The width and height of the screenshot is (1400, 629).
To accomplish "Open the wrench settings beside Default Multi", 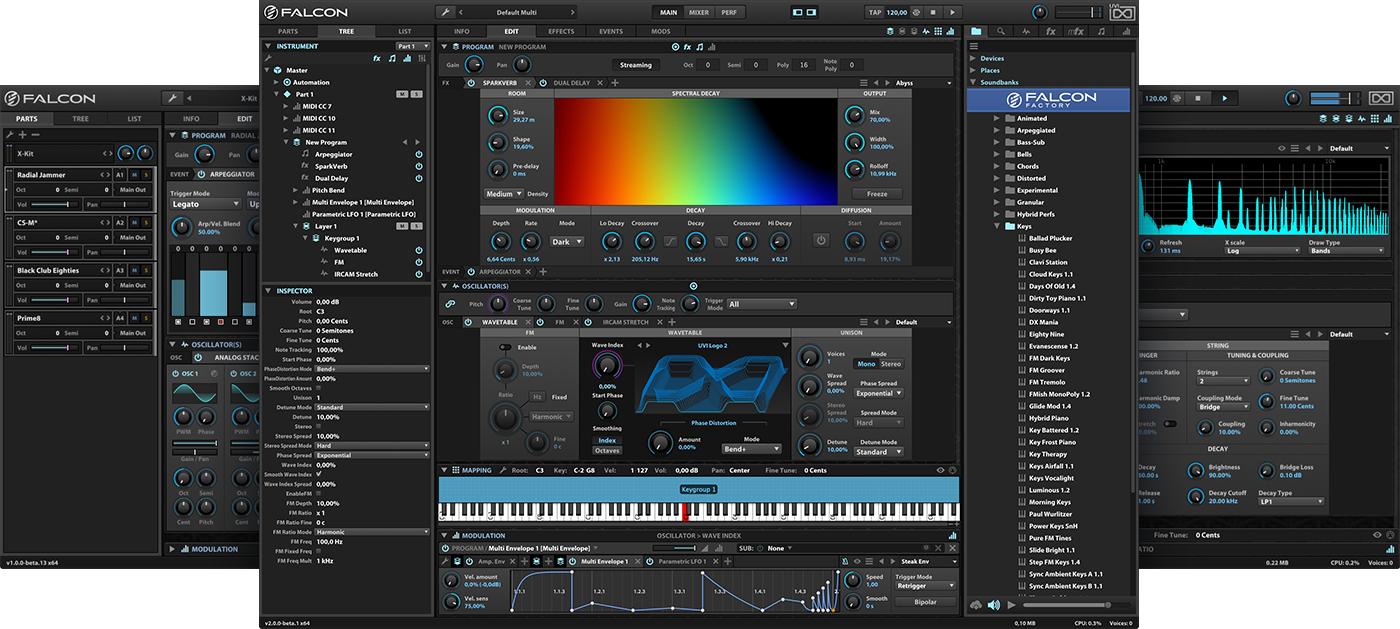I will (446, 12).
